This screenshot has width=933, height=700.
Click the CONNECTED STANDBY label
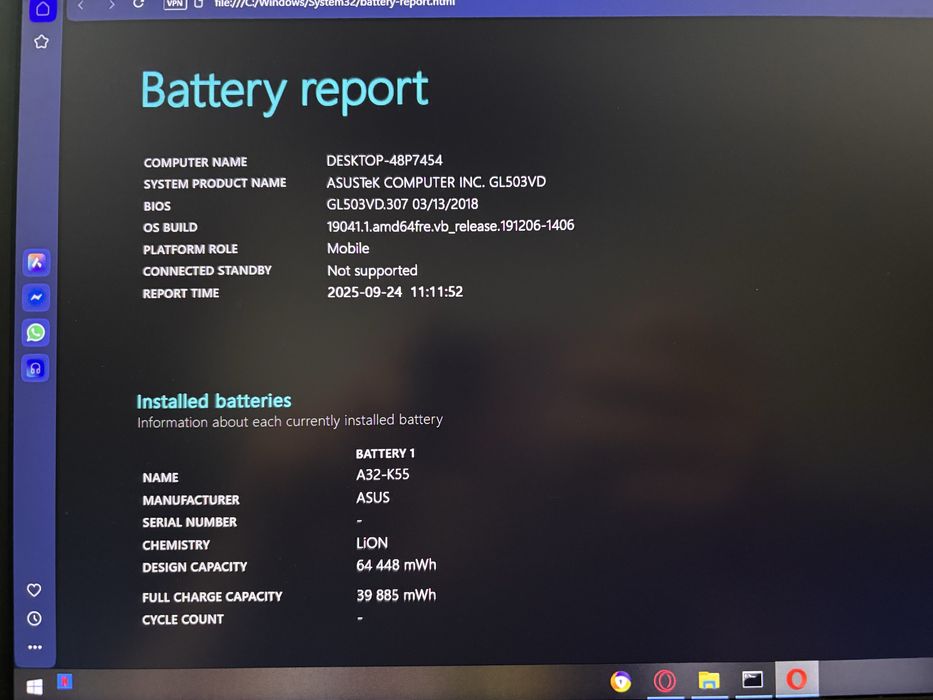(207, 271)
